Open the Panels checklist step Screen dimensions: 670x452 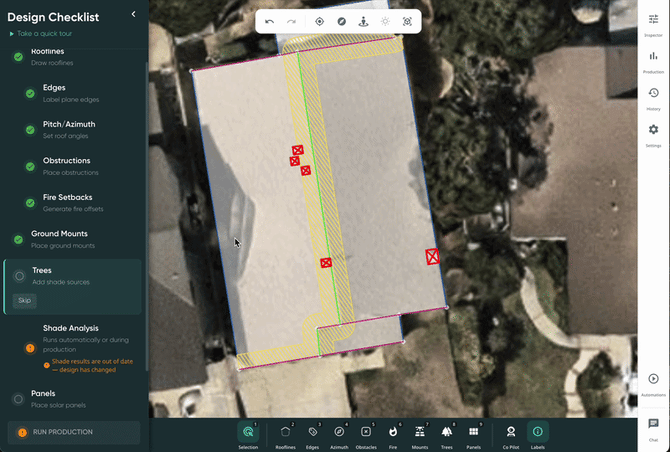(73, 399)
